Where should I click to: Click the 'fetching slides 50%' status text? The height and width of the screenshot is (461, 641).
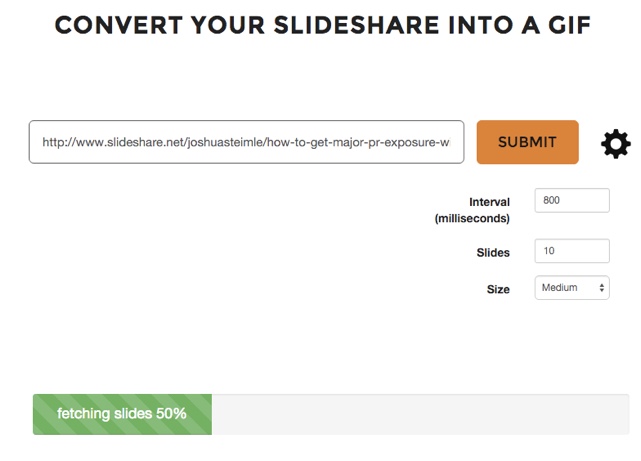pos(122,414)
